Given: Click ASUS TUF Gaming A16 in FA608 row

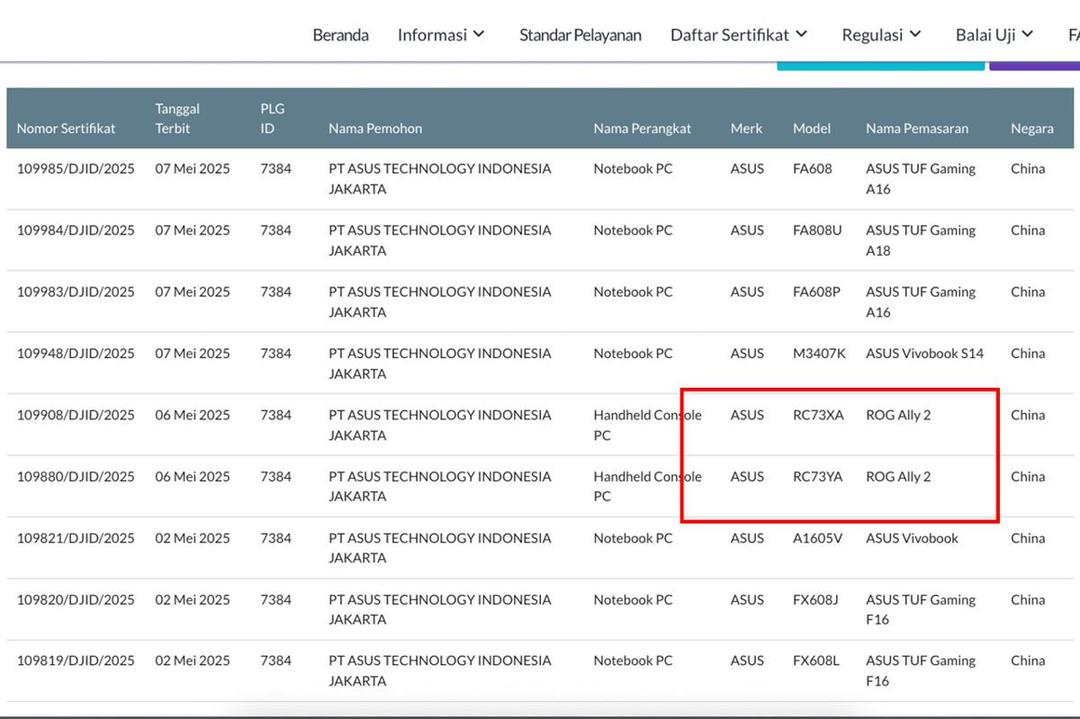Looking at the screenshot, I should (920, 178).
